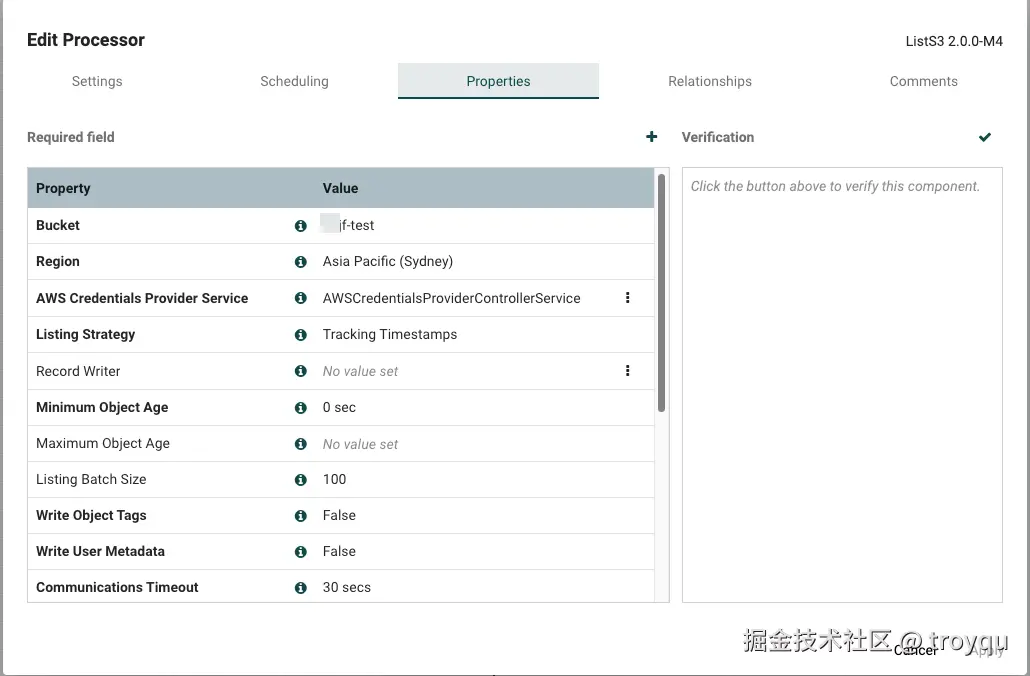Go to the Comments tab
The width and height of the screenshot is (1030, 676).
[923, 82]
